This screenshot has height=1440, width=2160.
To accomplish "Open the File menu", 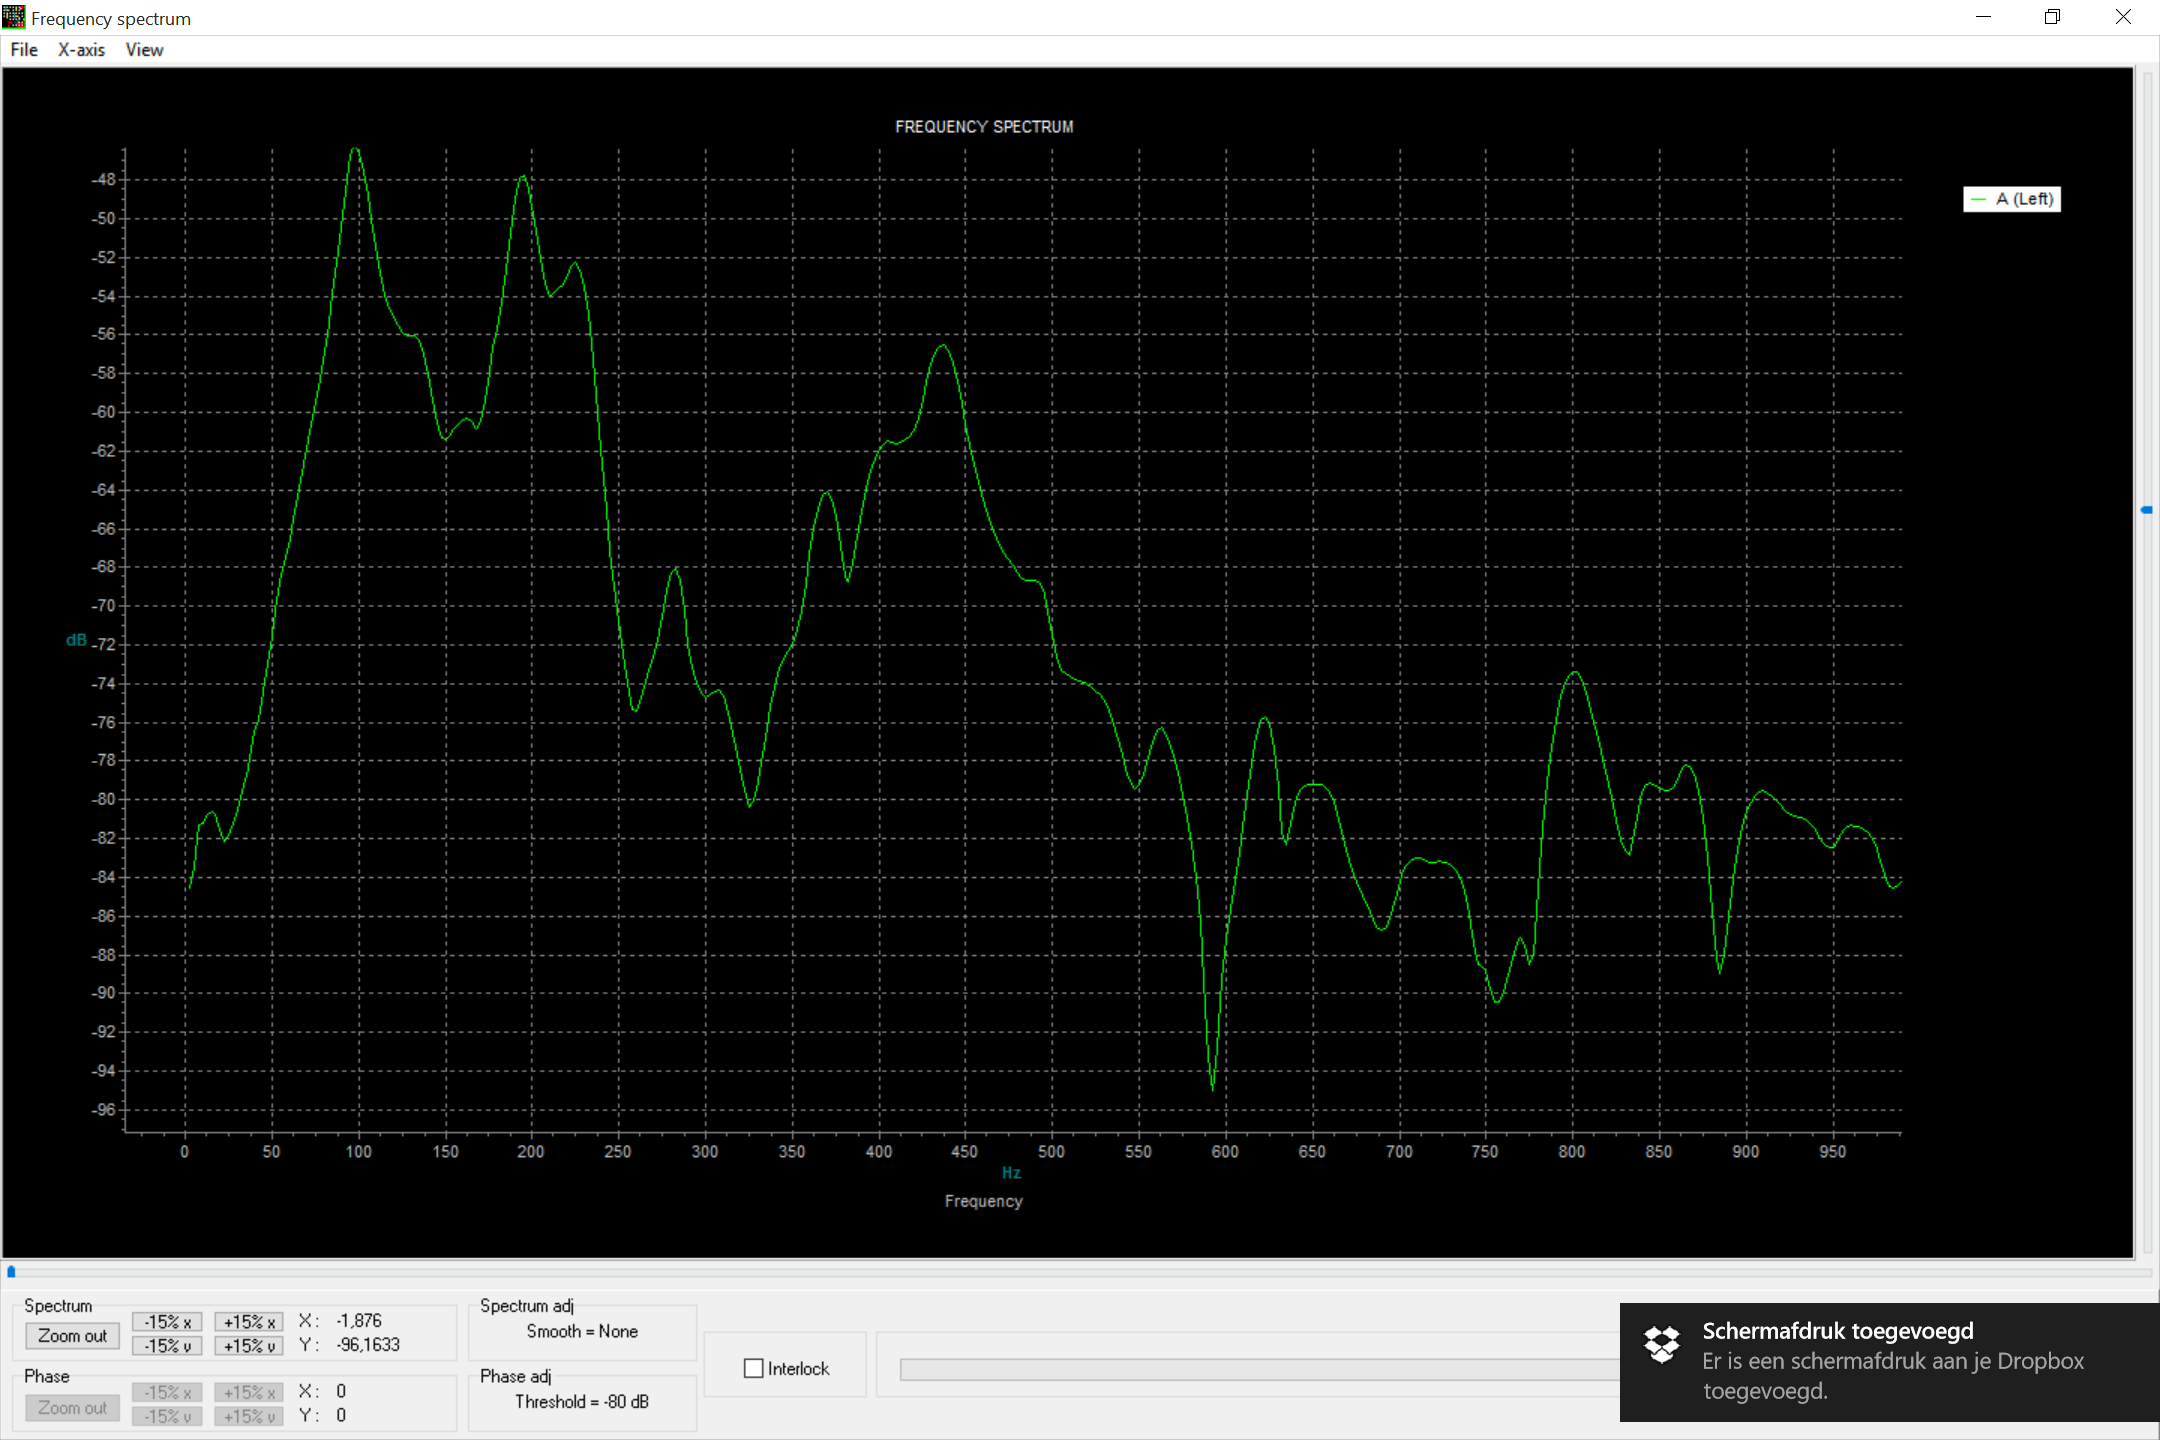I will pos(24,50).
